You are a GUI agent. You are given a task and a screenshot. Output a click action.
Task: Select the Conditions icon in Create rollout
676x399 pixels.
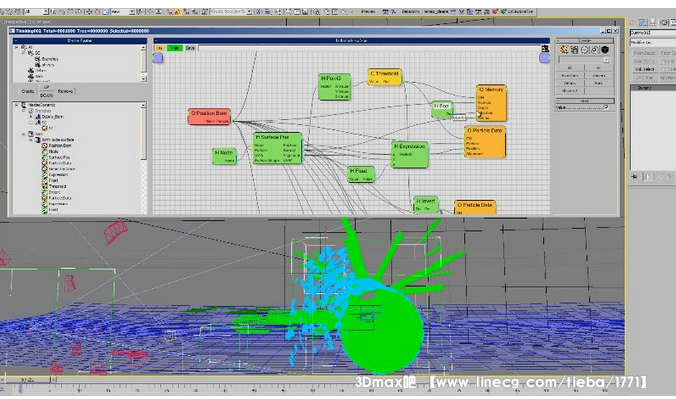[574, 50]
